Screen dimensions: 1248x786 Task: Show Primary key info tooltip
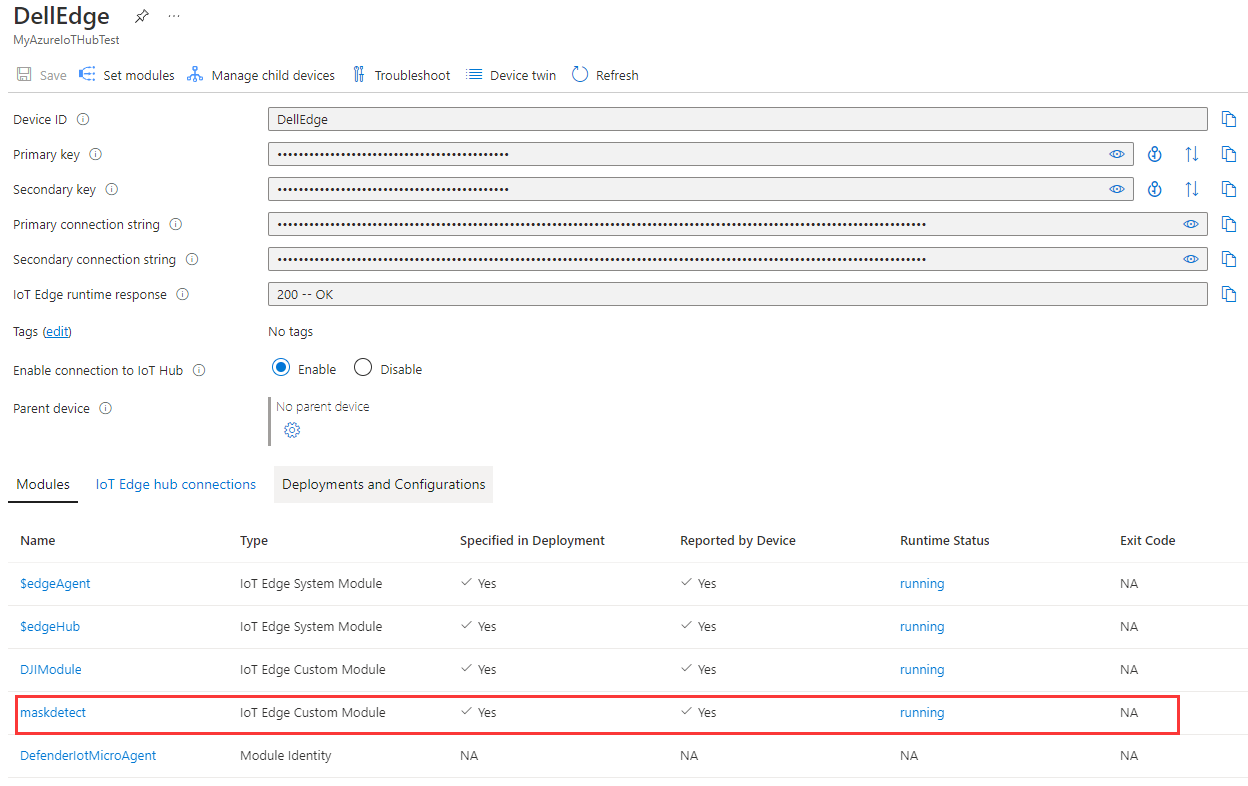coord(96,154)
